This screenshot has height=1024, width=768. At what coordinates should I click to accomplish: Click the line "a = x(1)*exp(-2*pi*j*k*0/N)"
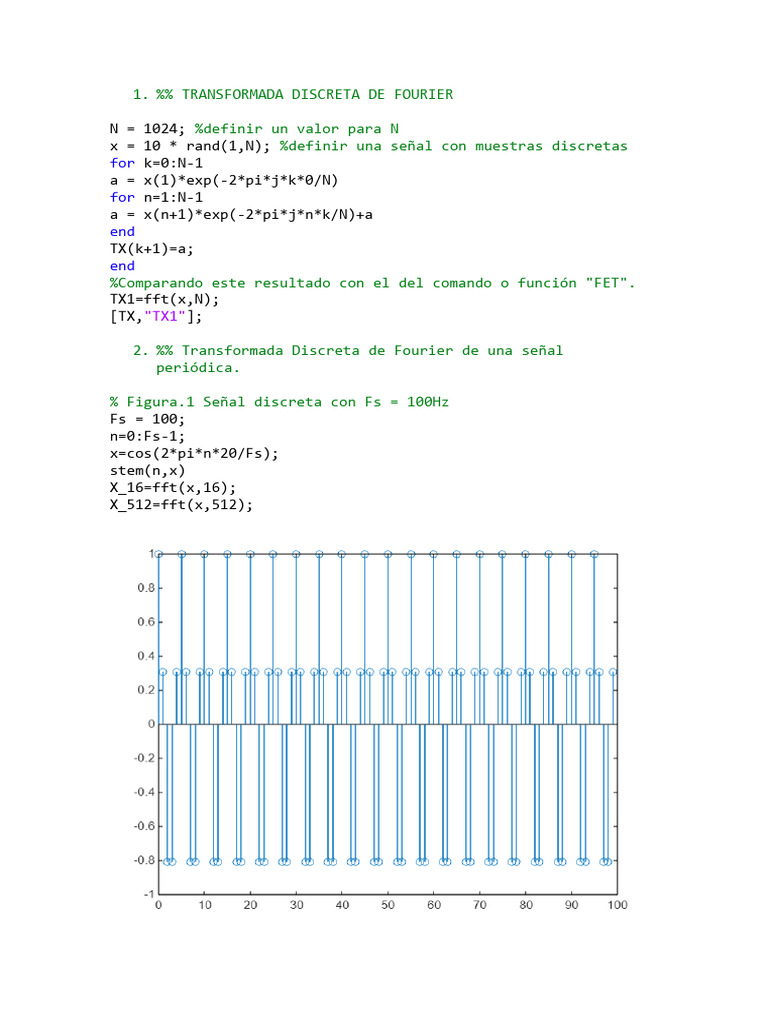coord(224,180)
